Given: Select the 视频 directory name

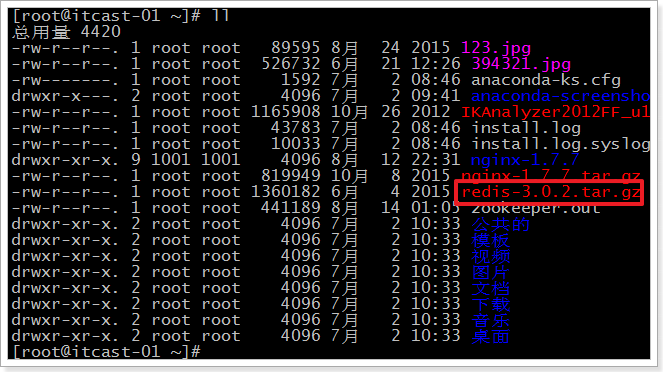Looking at the screenshot, I should [x=490, y=257].
